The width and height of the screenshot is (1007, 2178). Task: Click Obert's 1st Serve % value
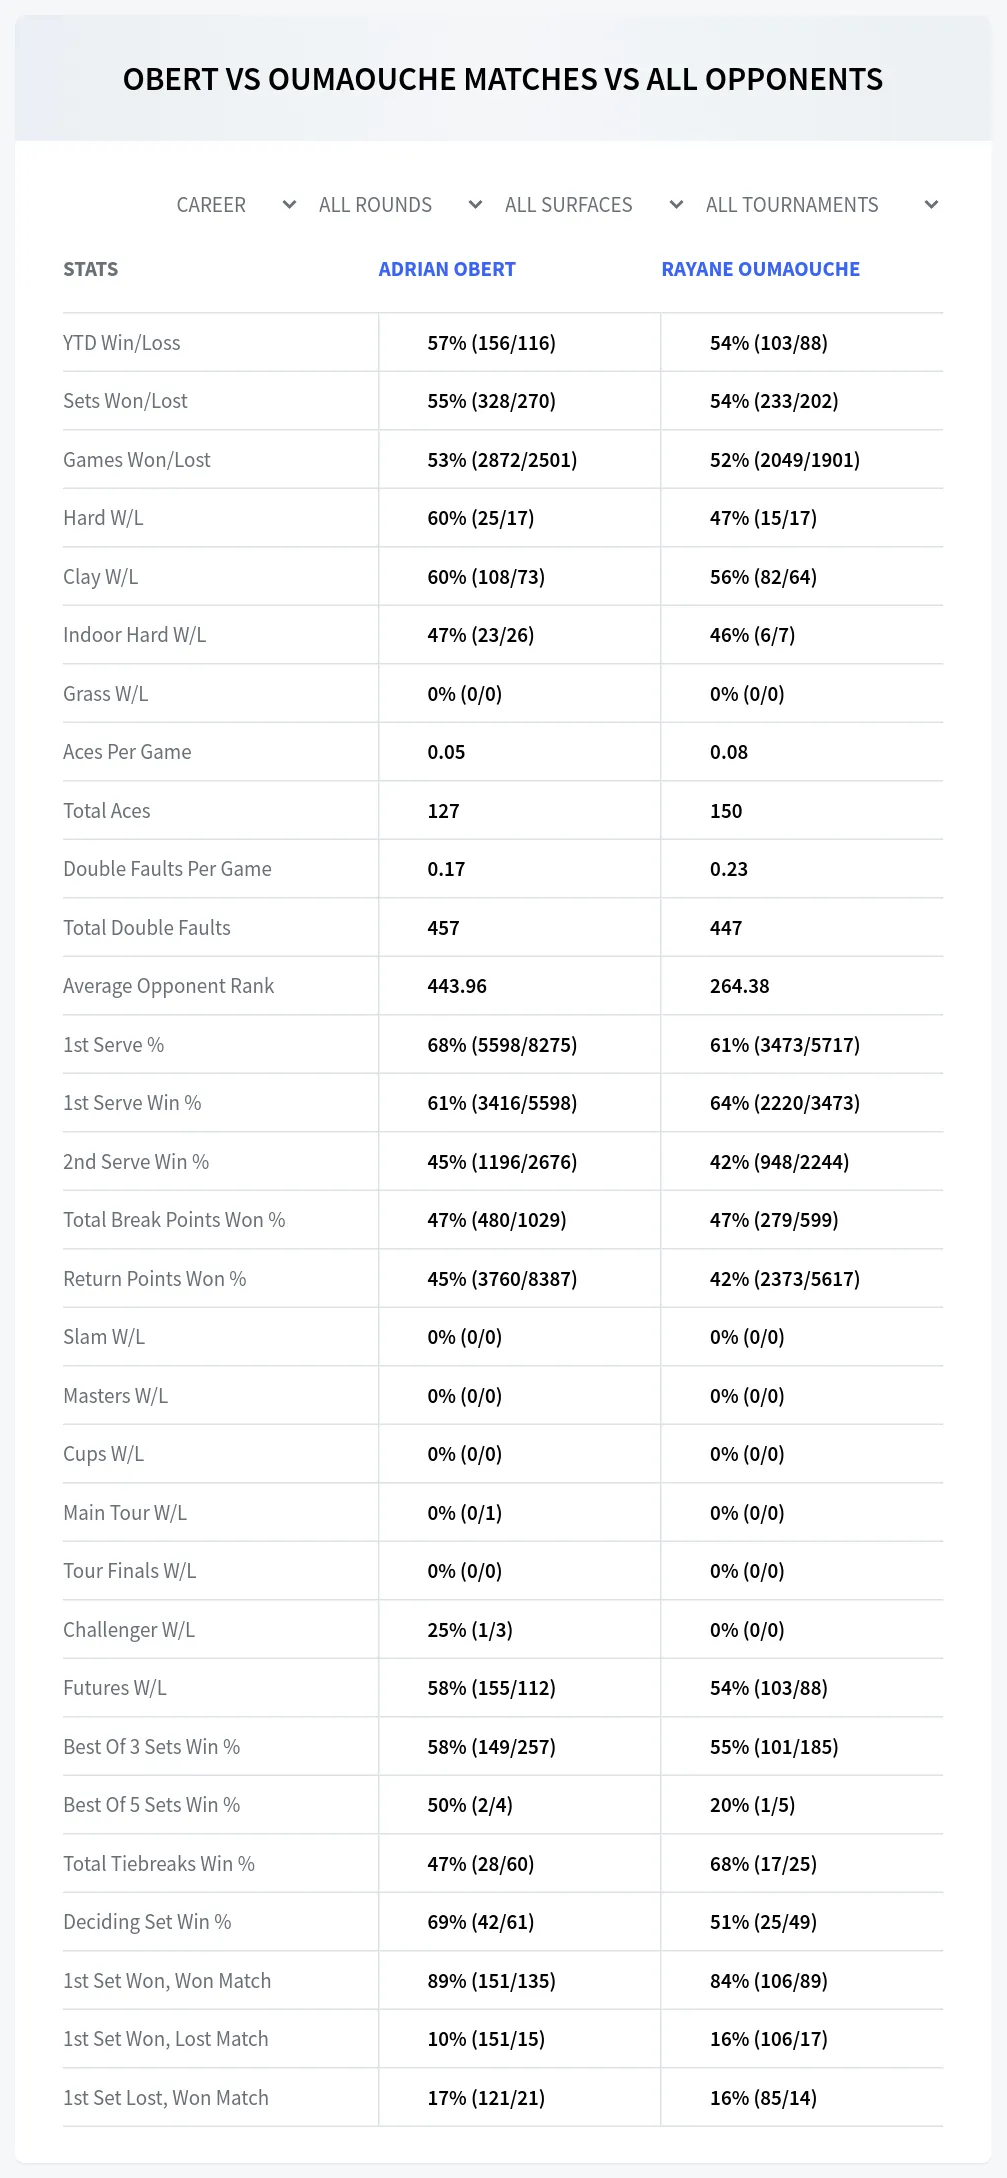(x=502, y=1045)
